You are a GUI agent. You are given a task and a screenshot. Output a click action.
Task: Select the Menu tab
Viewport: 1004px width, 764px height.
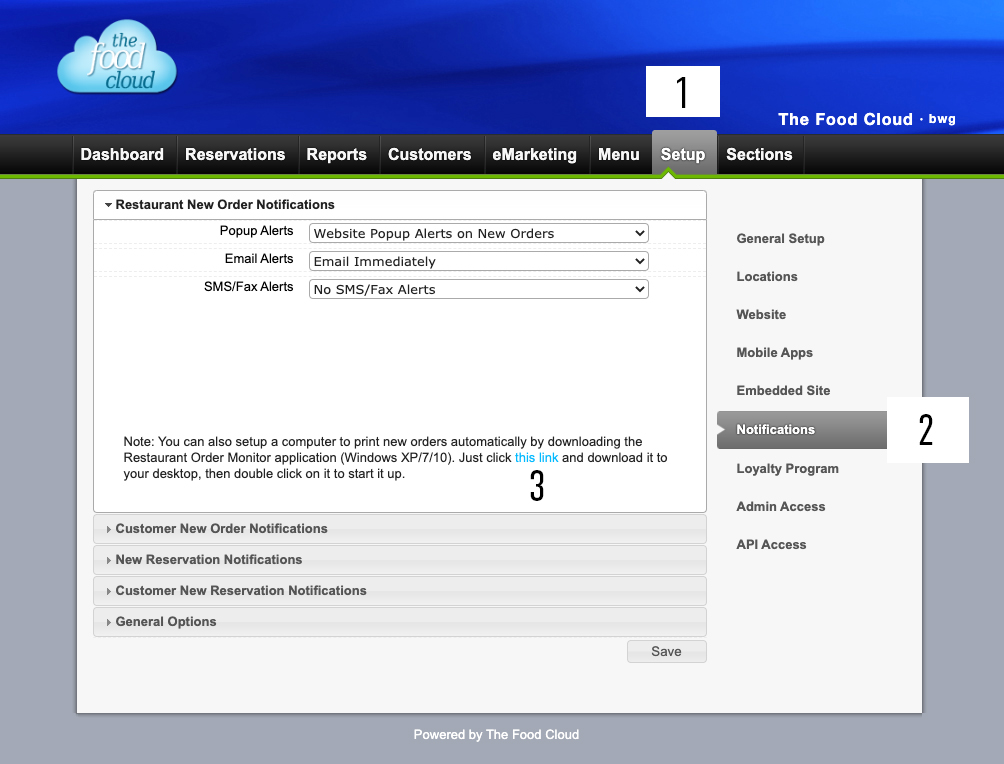[x=619, y=154]
